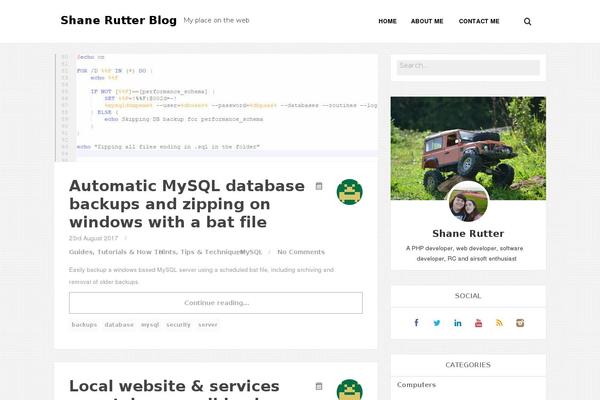This screenshot has width=600, height=400.
Task: Select the security tag
Action: (178, 325)
